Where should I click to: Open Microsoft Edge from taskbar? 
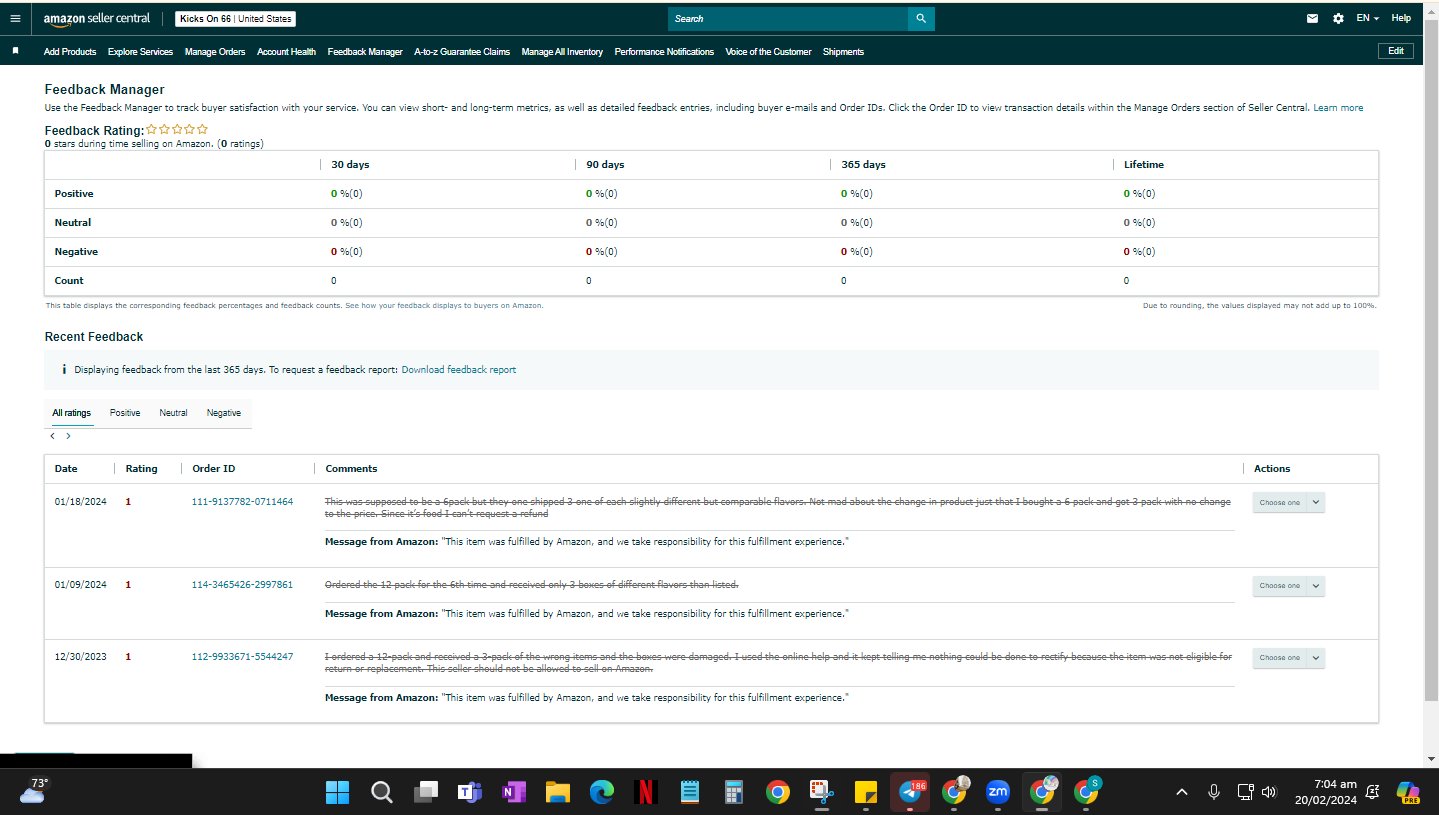[x=602, y=792]
